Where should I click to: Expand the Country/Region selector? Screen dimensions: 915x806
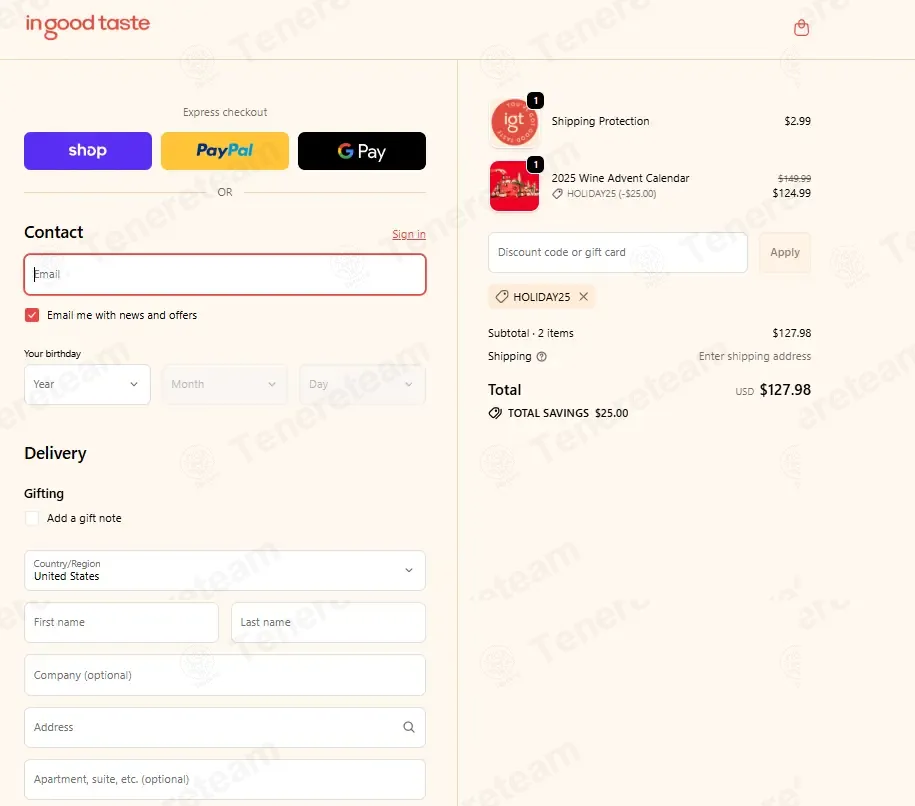click(x=225, y=570)
